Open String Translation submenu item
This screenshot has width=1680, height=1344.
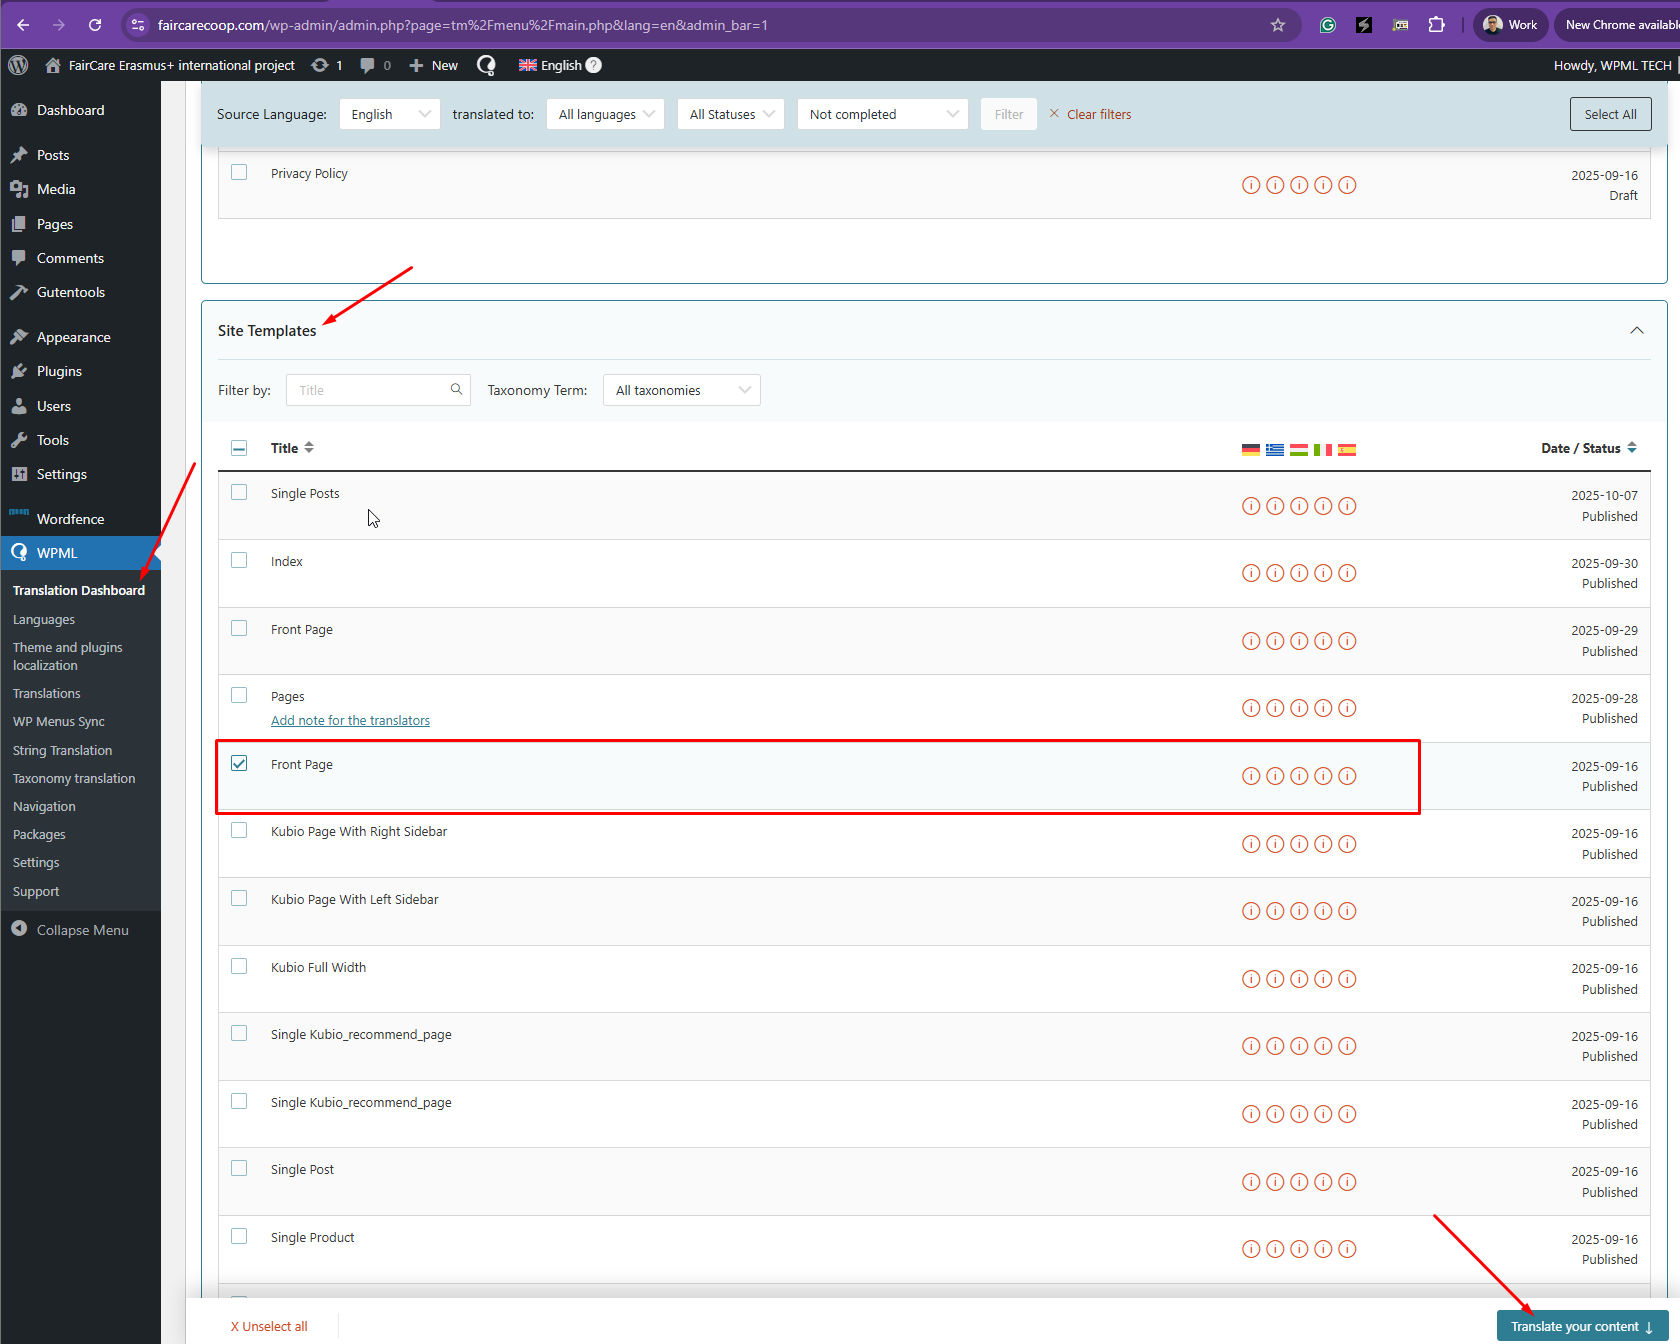[x=62, y=750]
